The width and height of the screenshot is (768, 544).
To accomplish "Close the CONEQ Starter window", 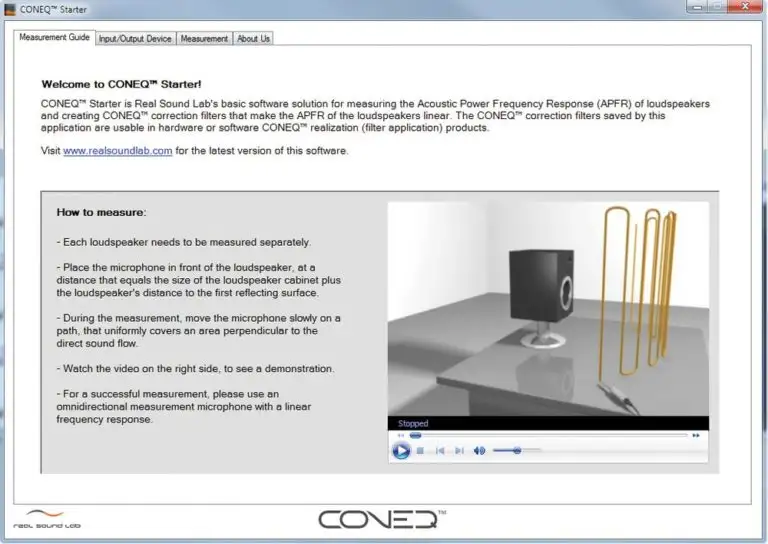I will tap(745, 7).
